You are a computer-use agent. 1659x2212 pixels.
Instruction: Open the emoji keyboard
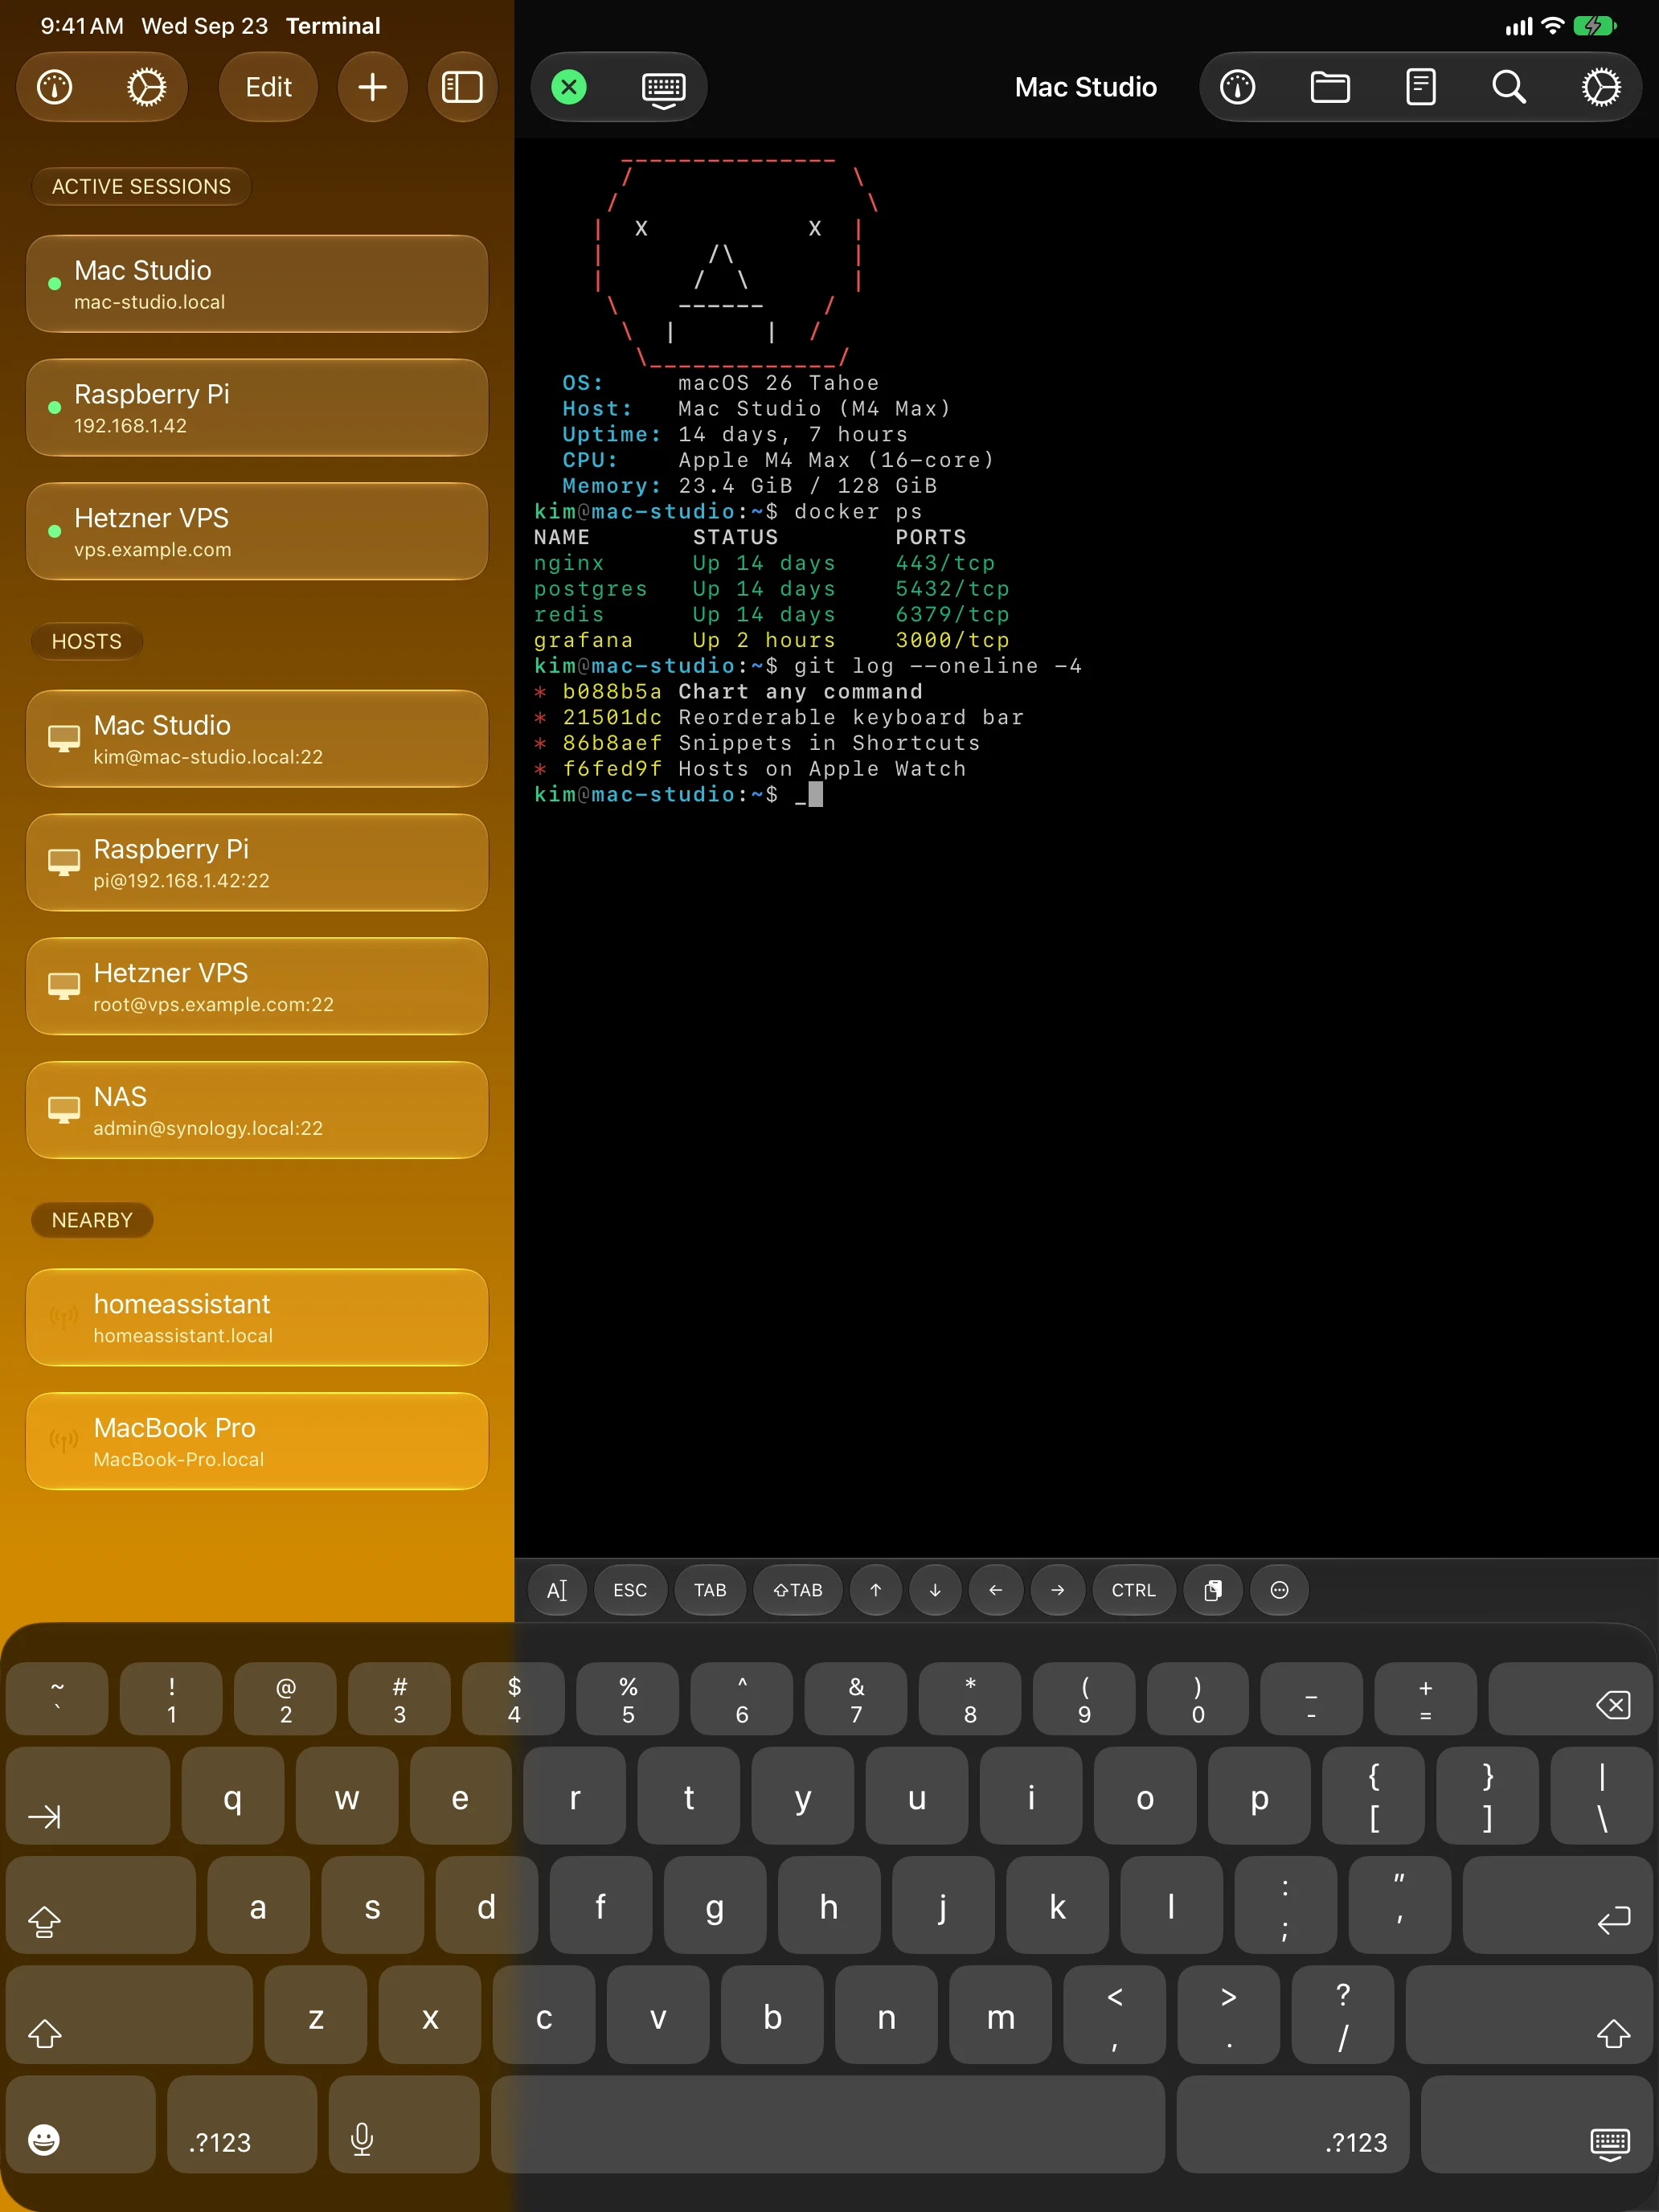click(x=81, y=2125)
